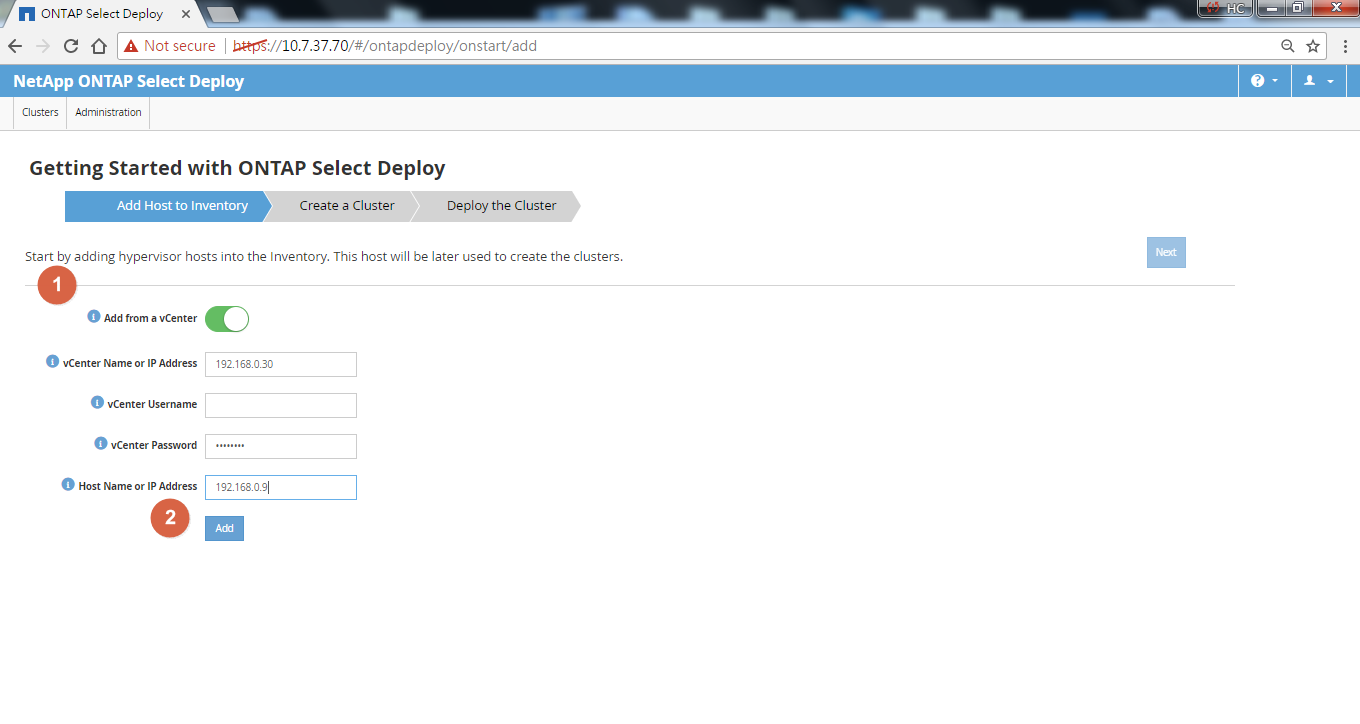The height and width of the screenshot is (724, 1360).
Task: Click the browser Forward arrow
Action: (43, 46)
